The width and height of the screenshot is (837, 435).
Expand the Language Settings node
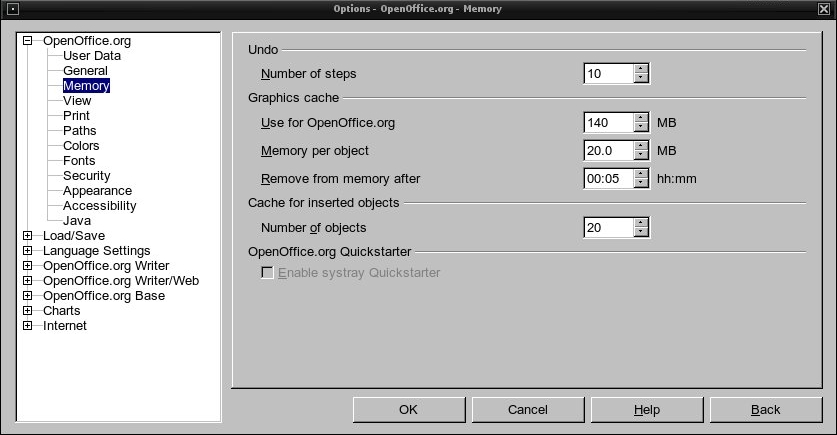coord(28,250)
